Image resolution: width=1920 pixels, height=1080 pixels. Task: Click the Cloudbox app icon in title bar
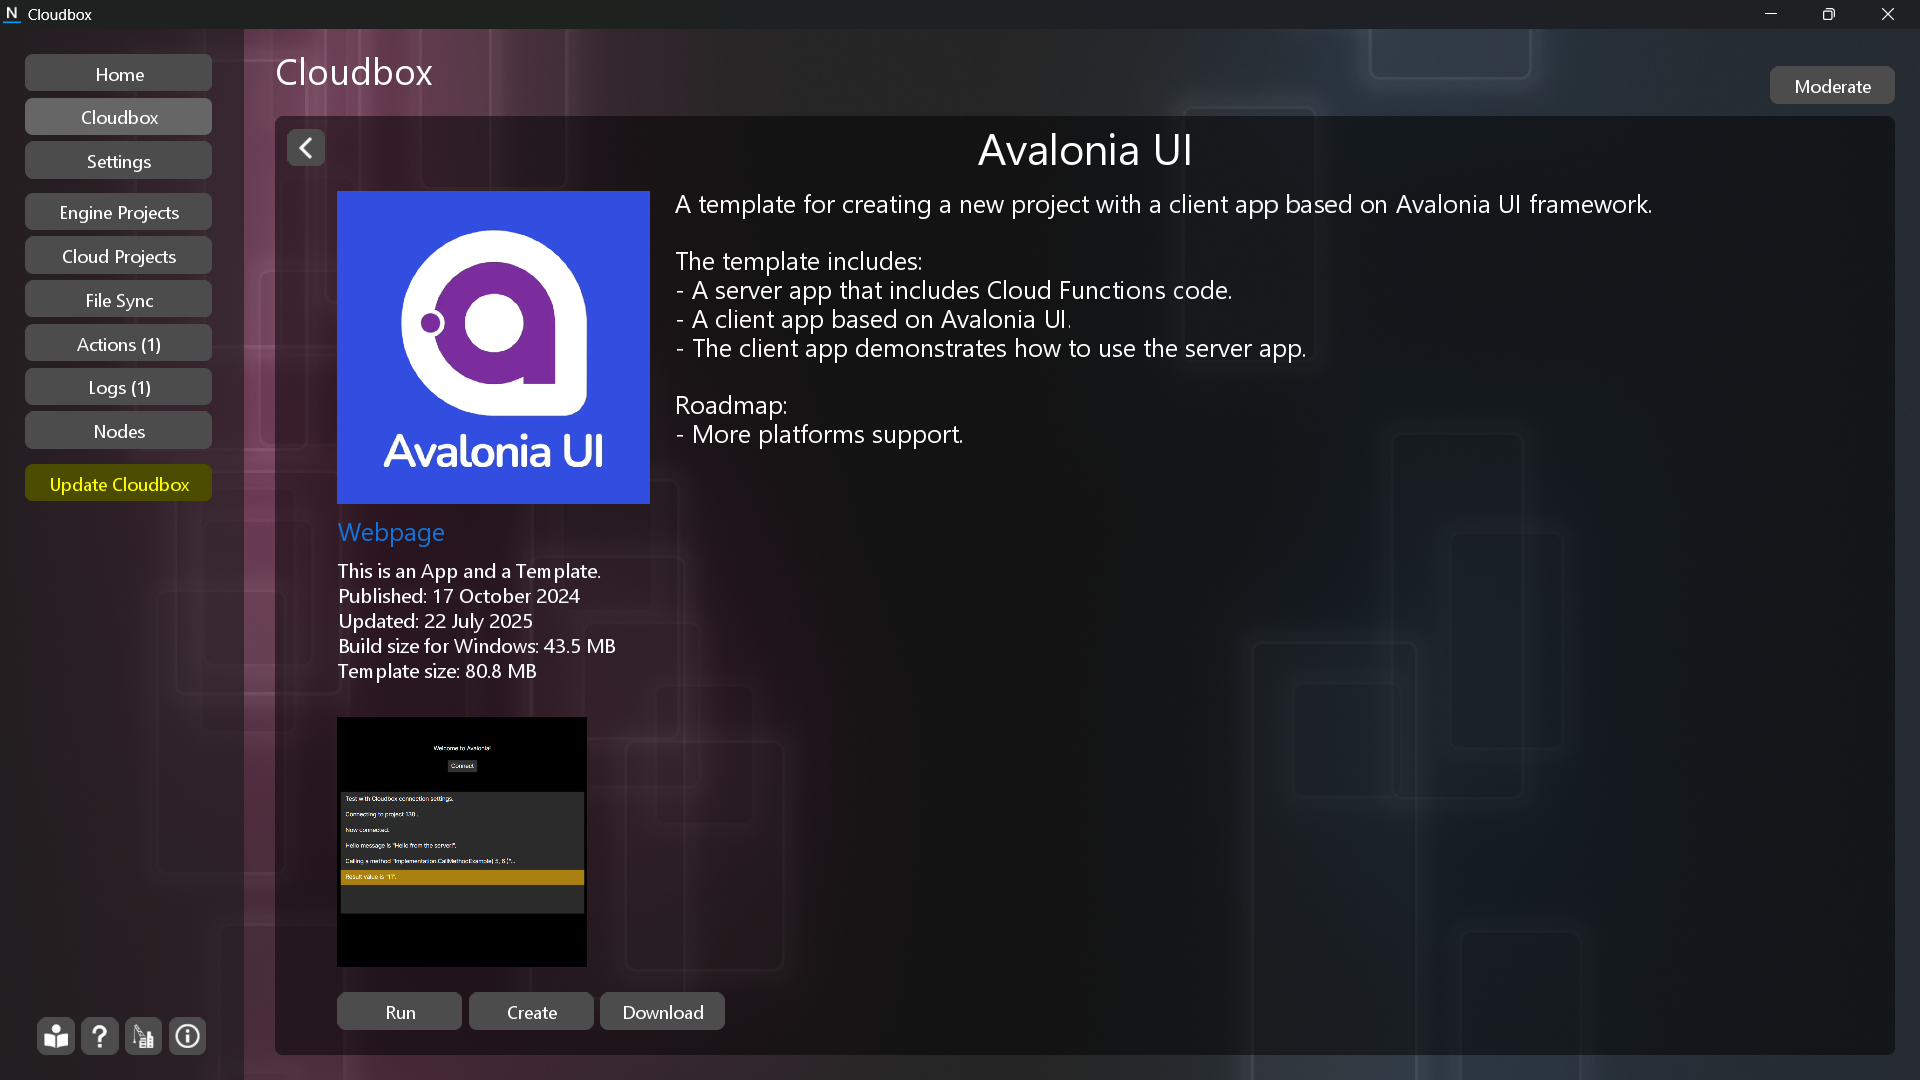[x=12, y=14]
